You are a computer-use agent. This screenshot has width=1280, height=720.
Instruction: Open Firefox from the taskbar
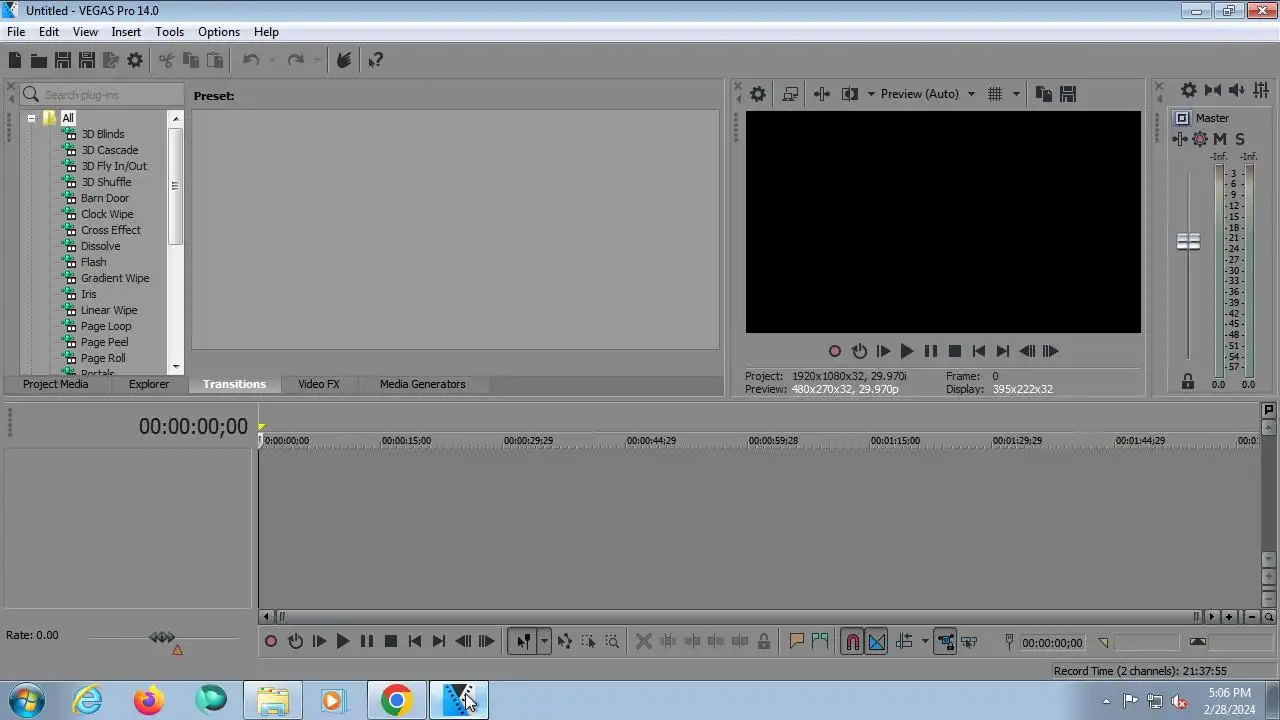149,701
